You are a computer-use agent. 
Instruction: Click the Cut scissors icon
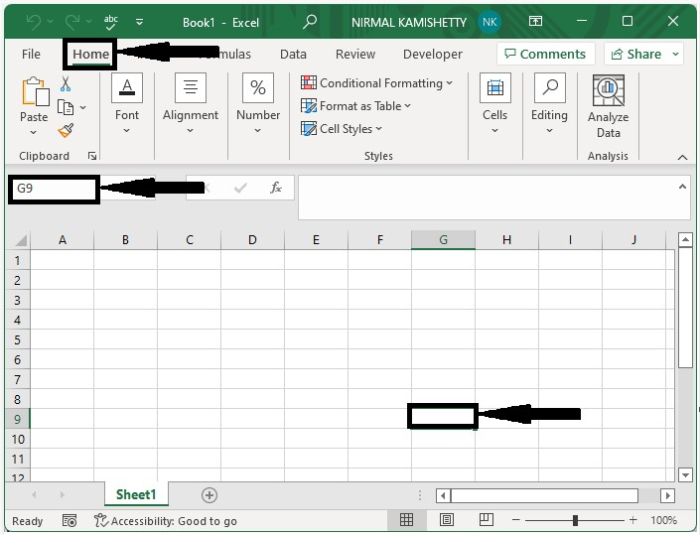66,84
